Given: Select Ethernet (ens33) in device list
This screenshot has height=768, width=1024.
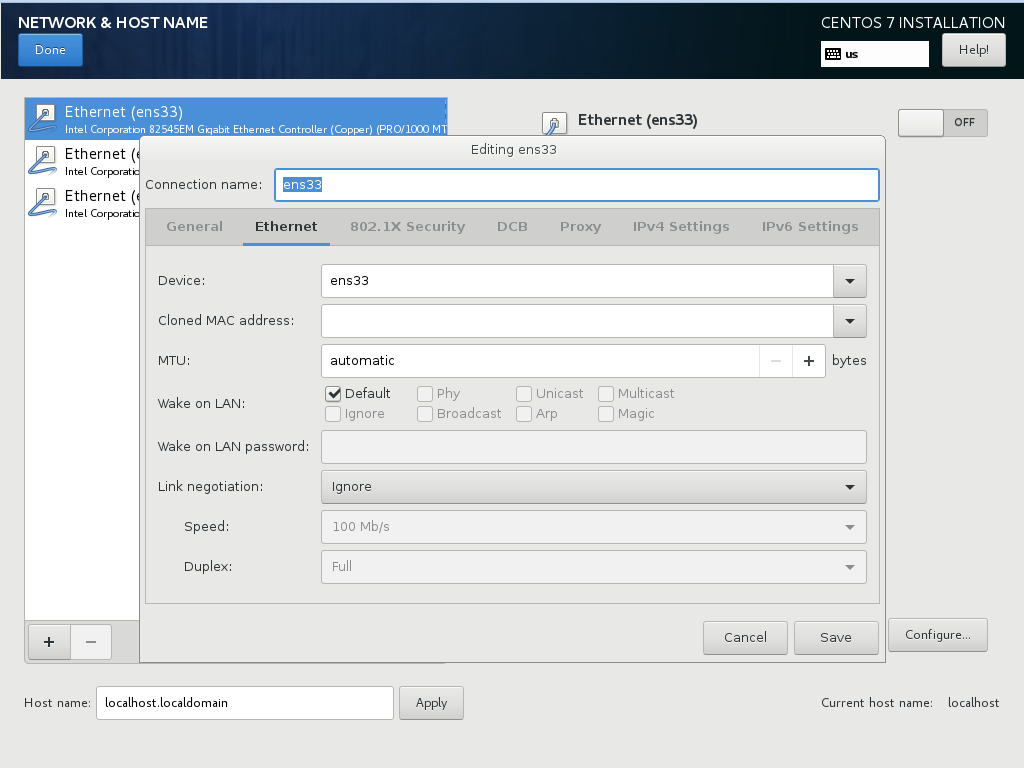Looking at the screenshot, I should pos(236,119).
